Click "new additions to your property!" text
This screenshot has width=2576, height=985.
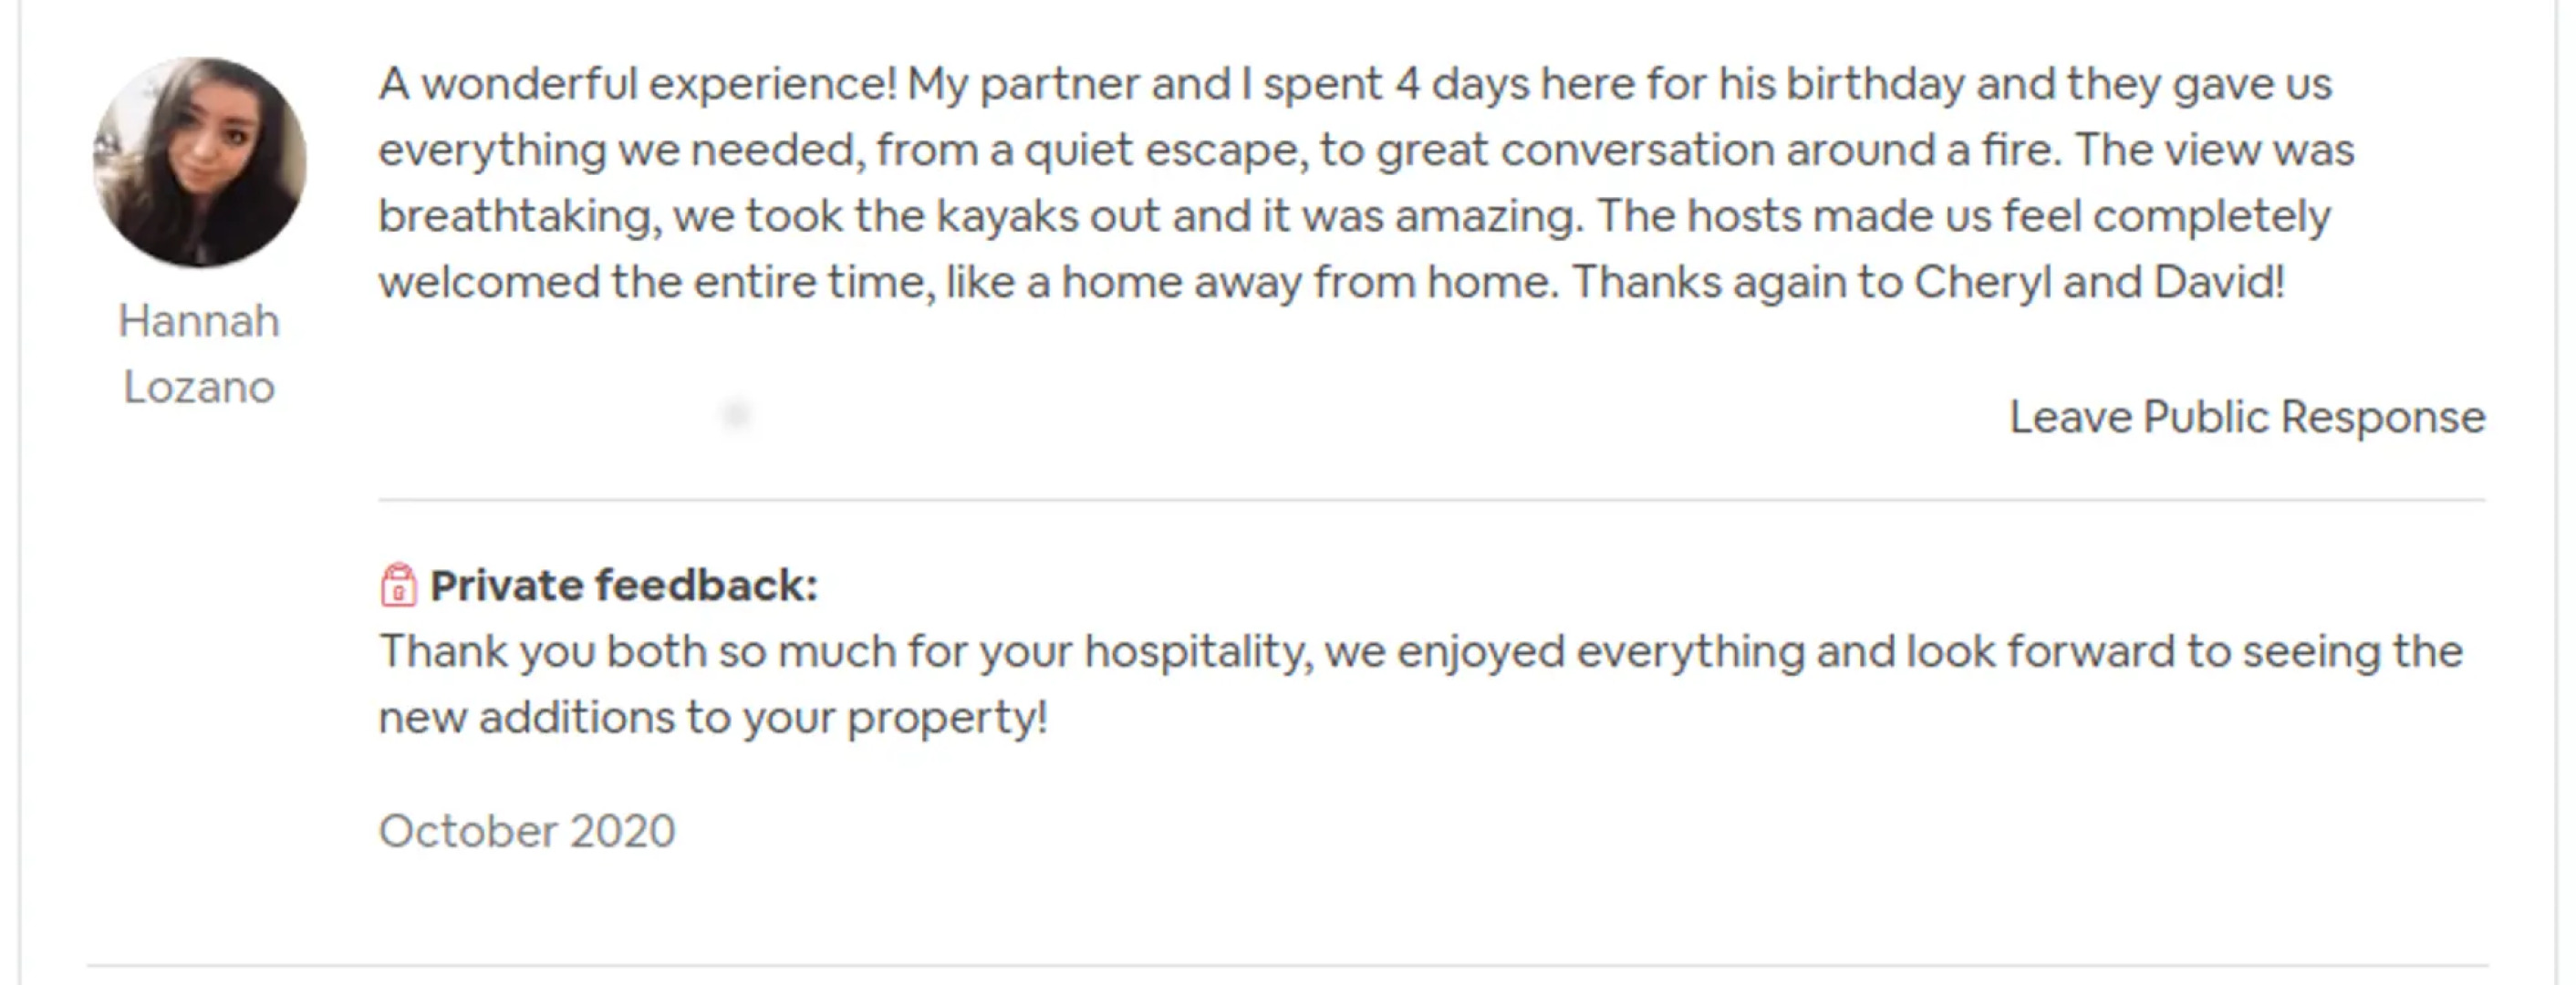tap(712, 718)
